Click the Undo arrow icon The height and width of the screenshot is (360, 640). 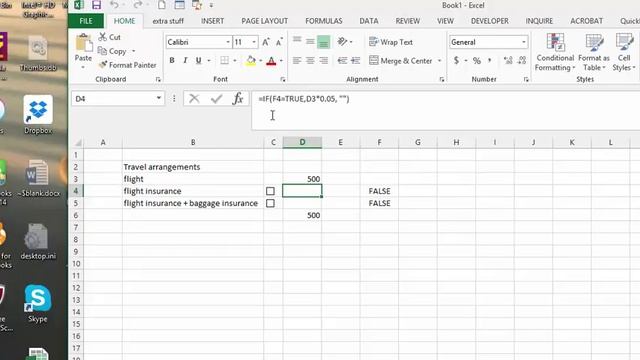114,5
